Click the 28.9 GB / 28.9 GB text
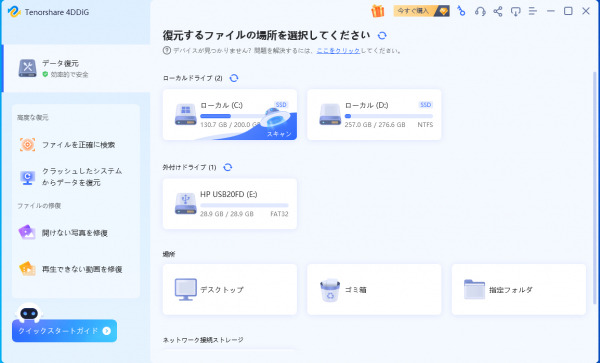Image resolution: width=600 pixels, height=363 pixels. [227, 214]
